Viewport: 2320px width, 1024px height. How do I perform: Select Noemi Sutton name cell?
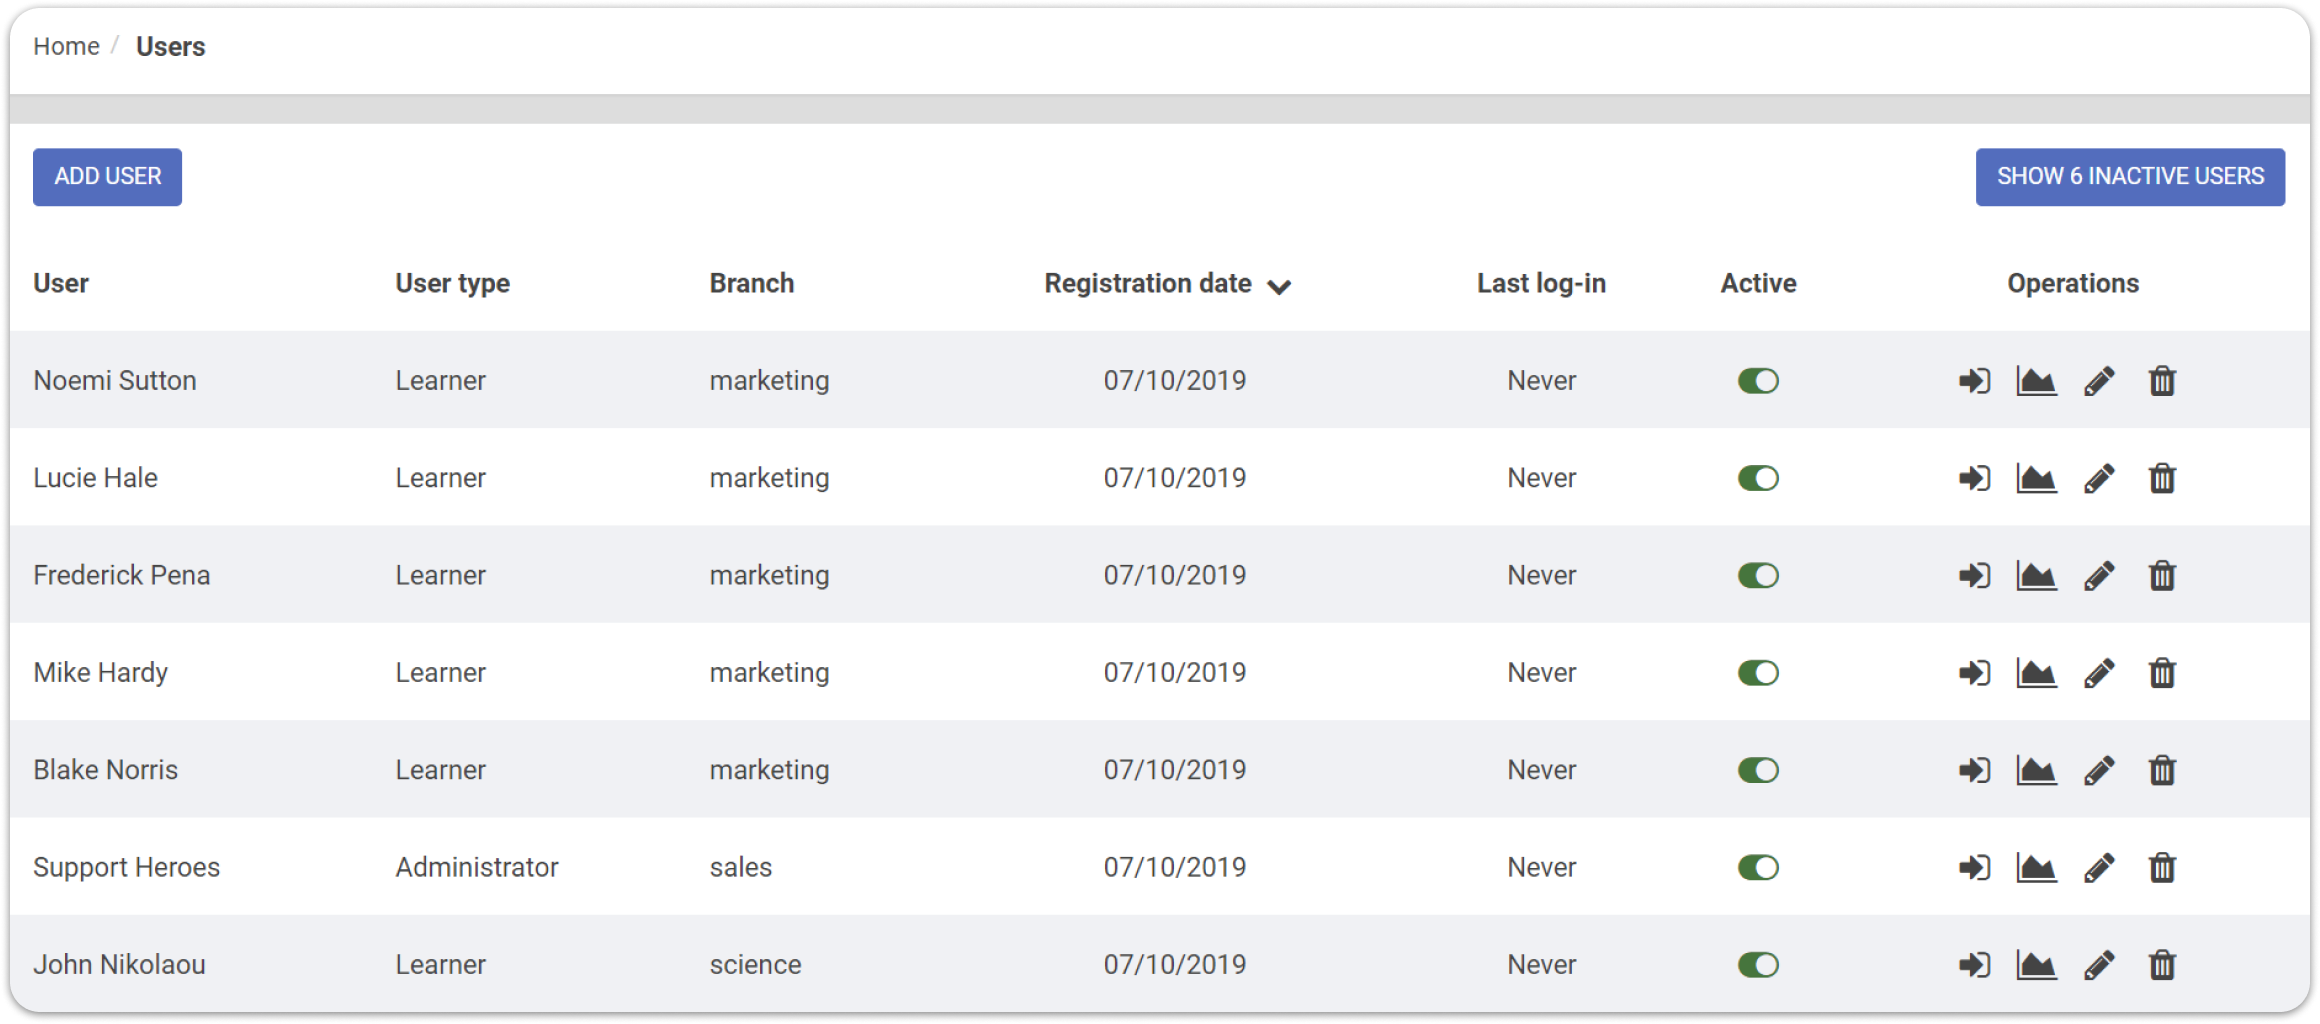115,381
